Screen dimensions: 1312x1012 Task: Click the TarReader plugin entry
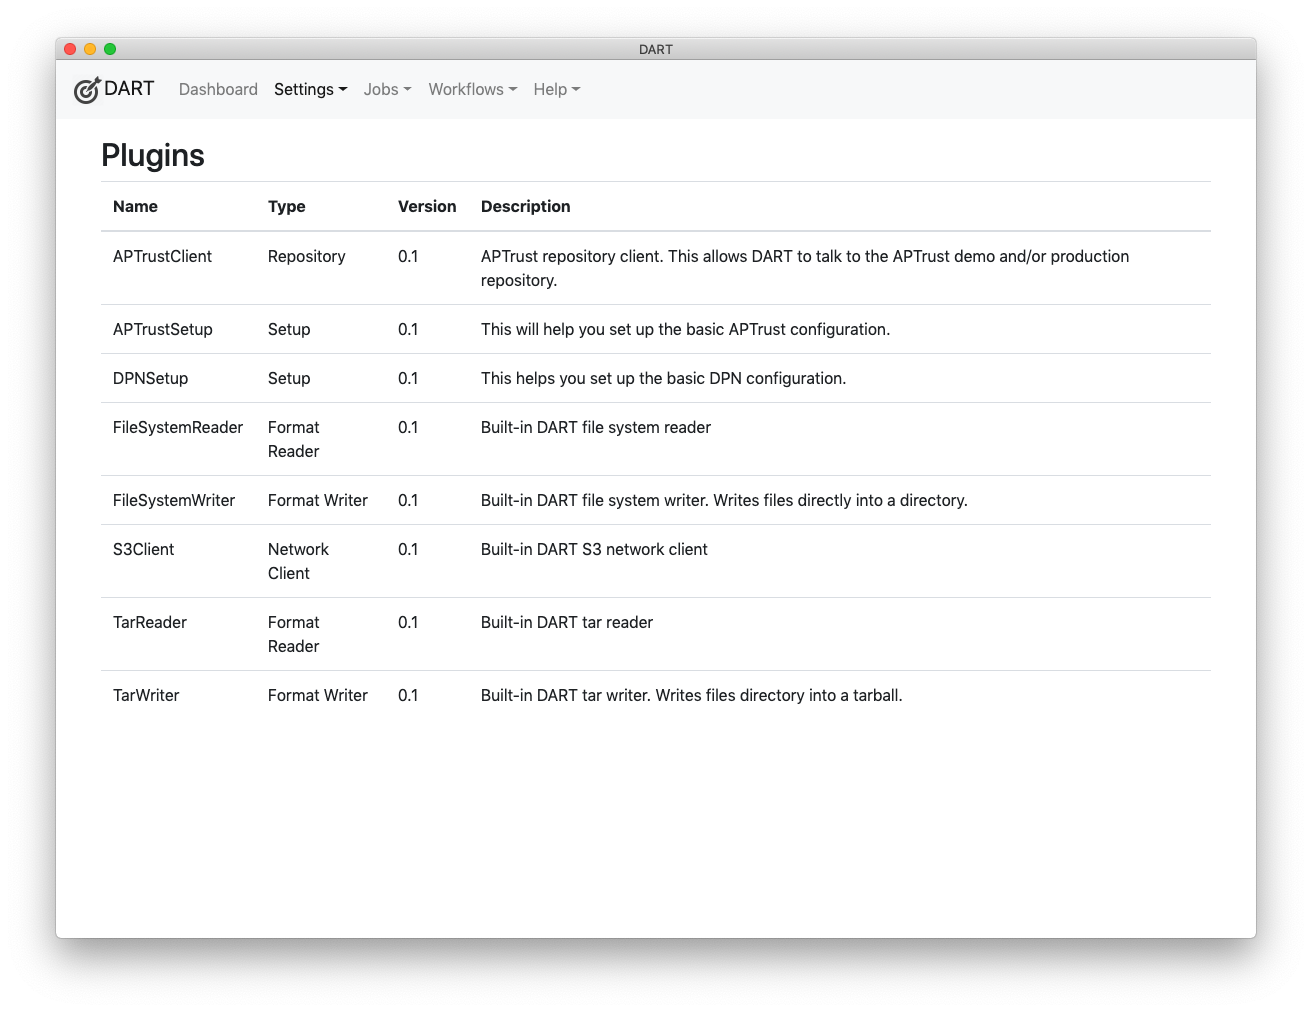pyautogui.click(x=148, y=622)
